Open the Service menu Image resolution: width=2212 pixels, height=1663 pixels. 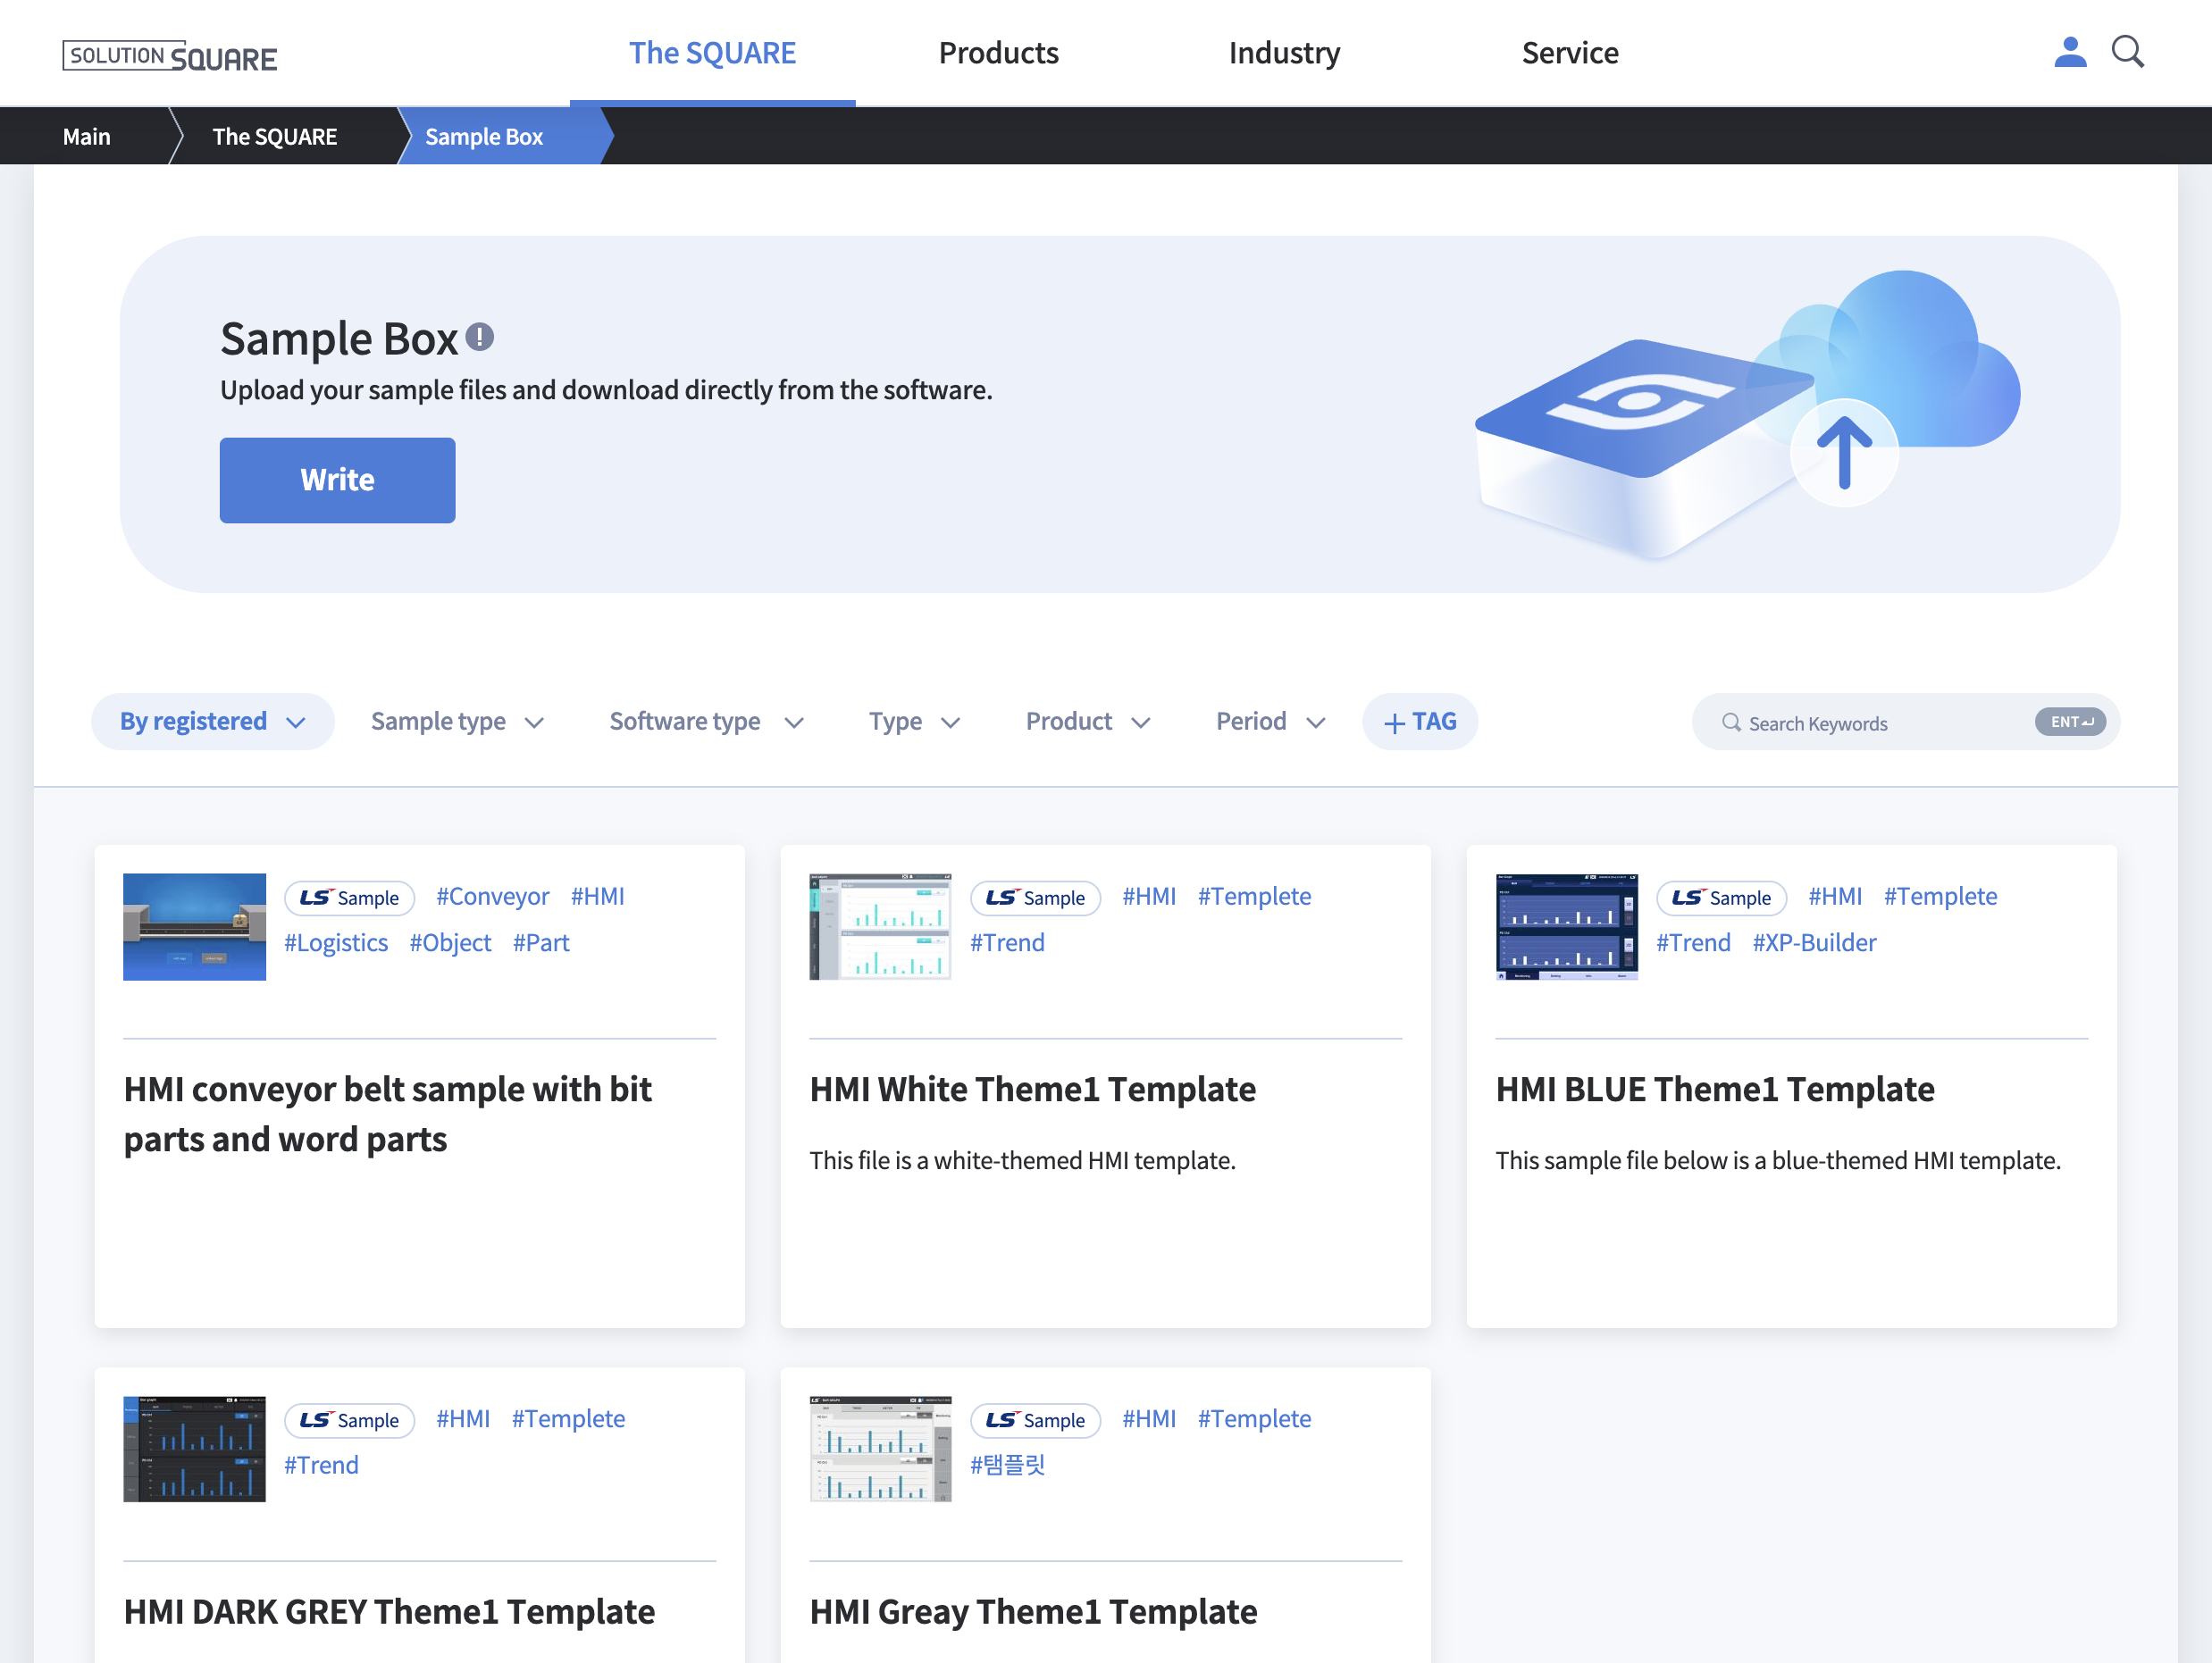tap(1571, 53)
